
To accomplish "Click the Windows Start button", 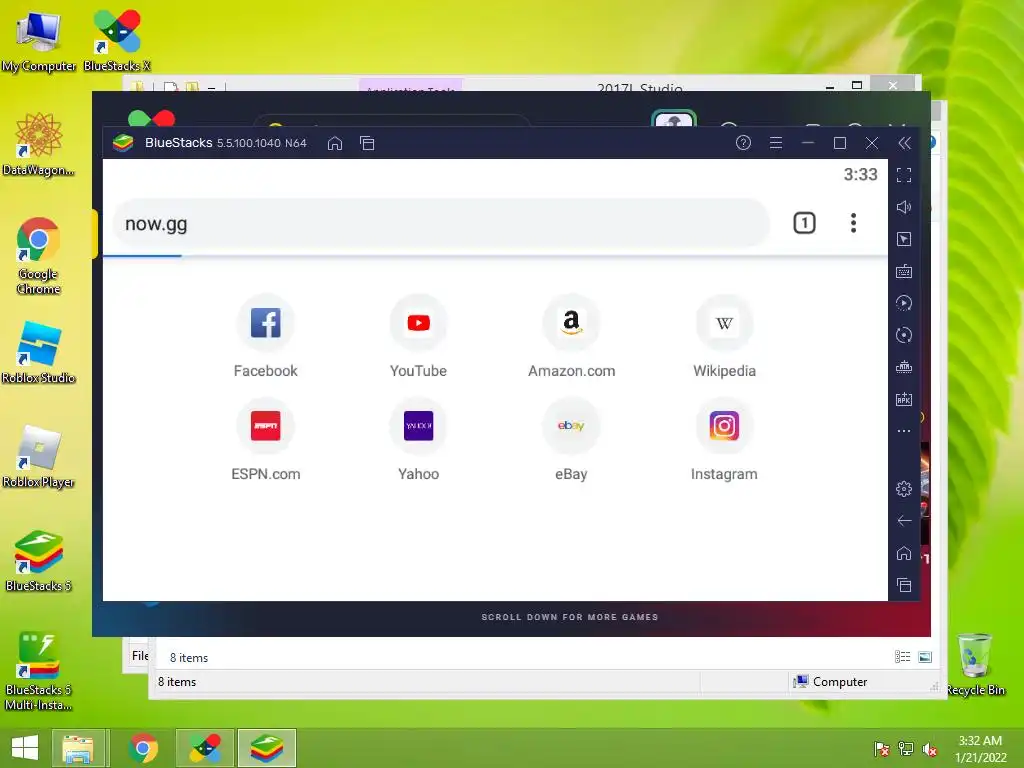I will point(25,747).
